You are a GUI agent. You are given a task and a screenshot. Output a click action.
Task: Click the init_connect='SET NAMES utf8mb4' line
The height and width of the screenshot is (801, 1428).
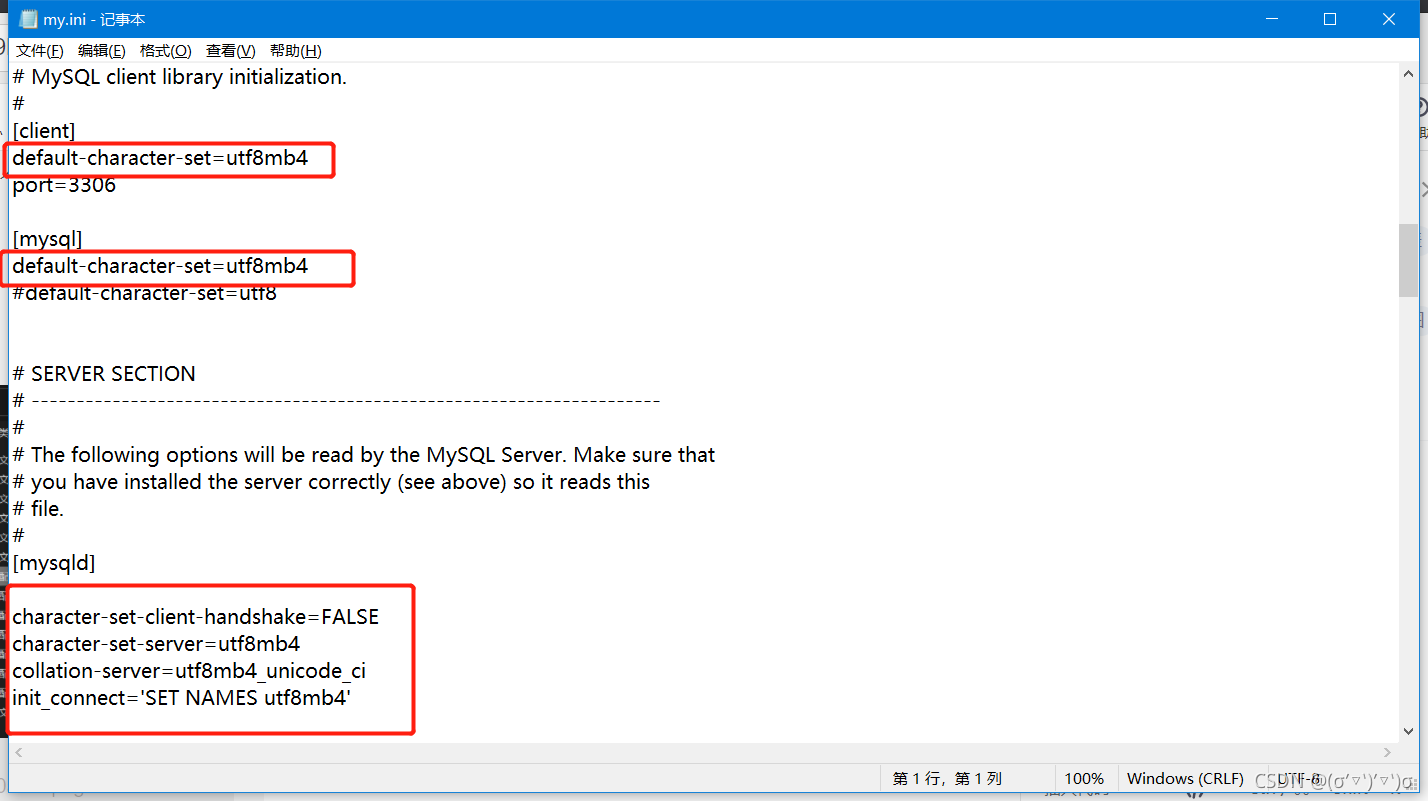[x=181, y=698]
